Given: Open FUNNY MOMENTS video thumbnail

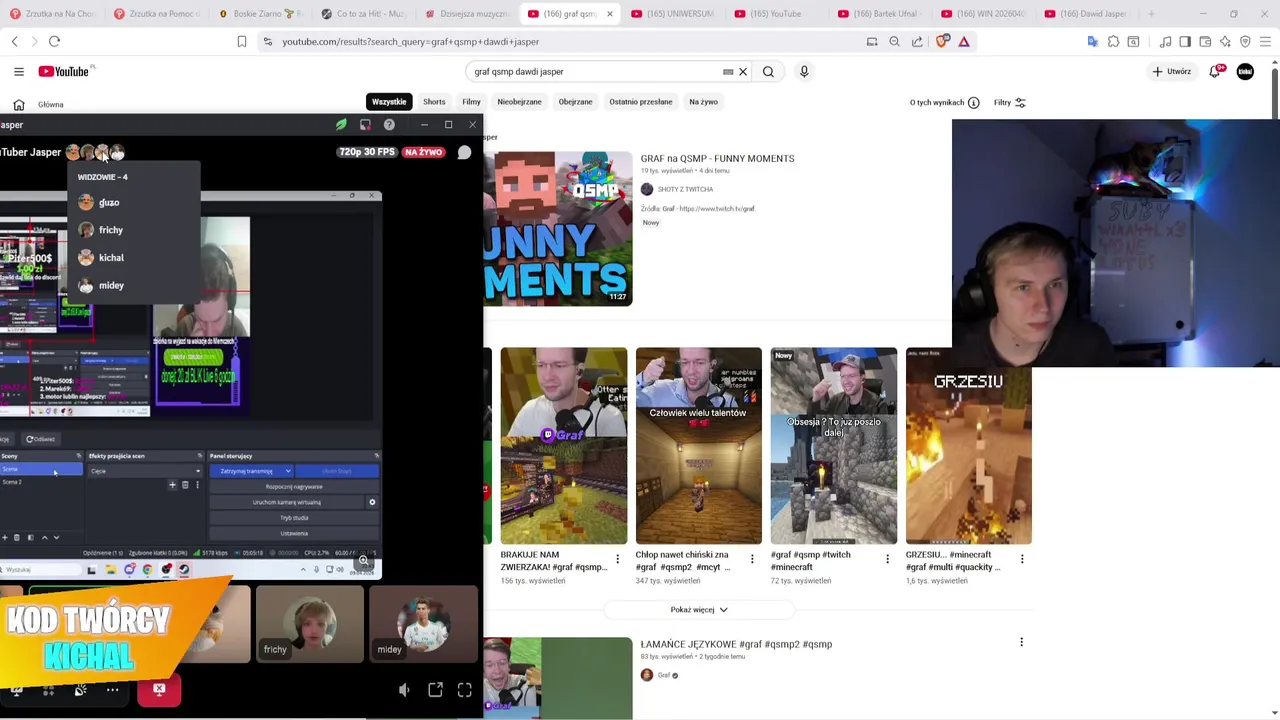Looking at the screenshot, I should 558,228.
